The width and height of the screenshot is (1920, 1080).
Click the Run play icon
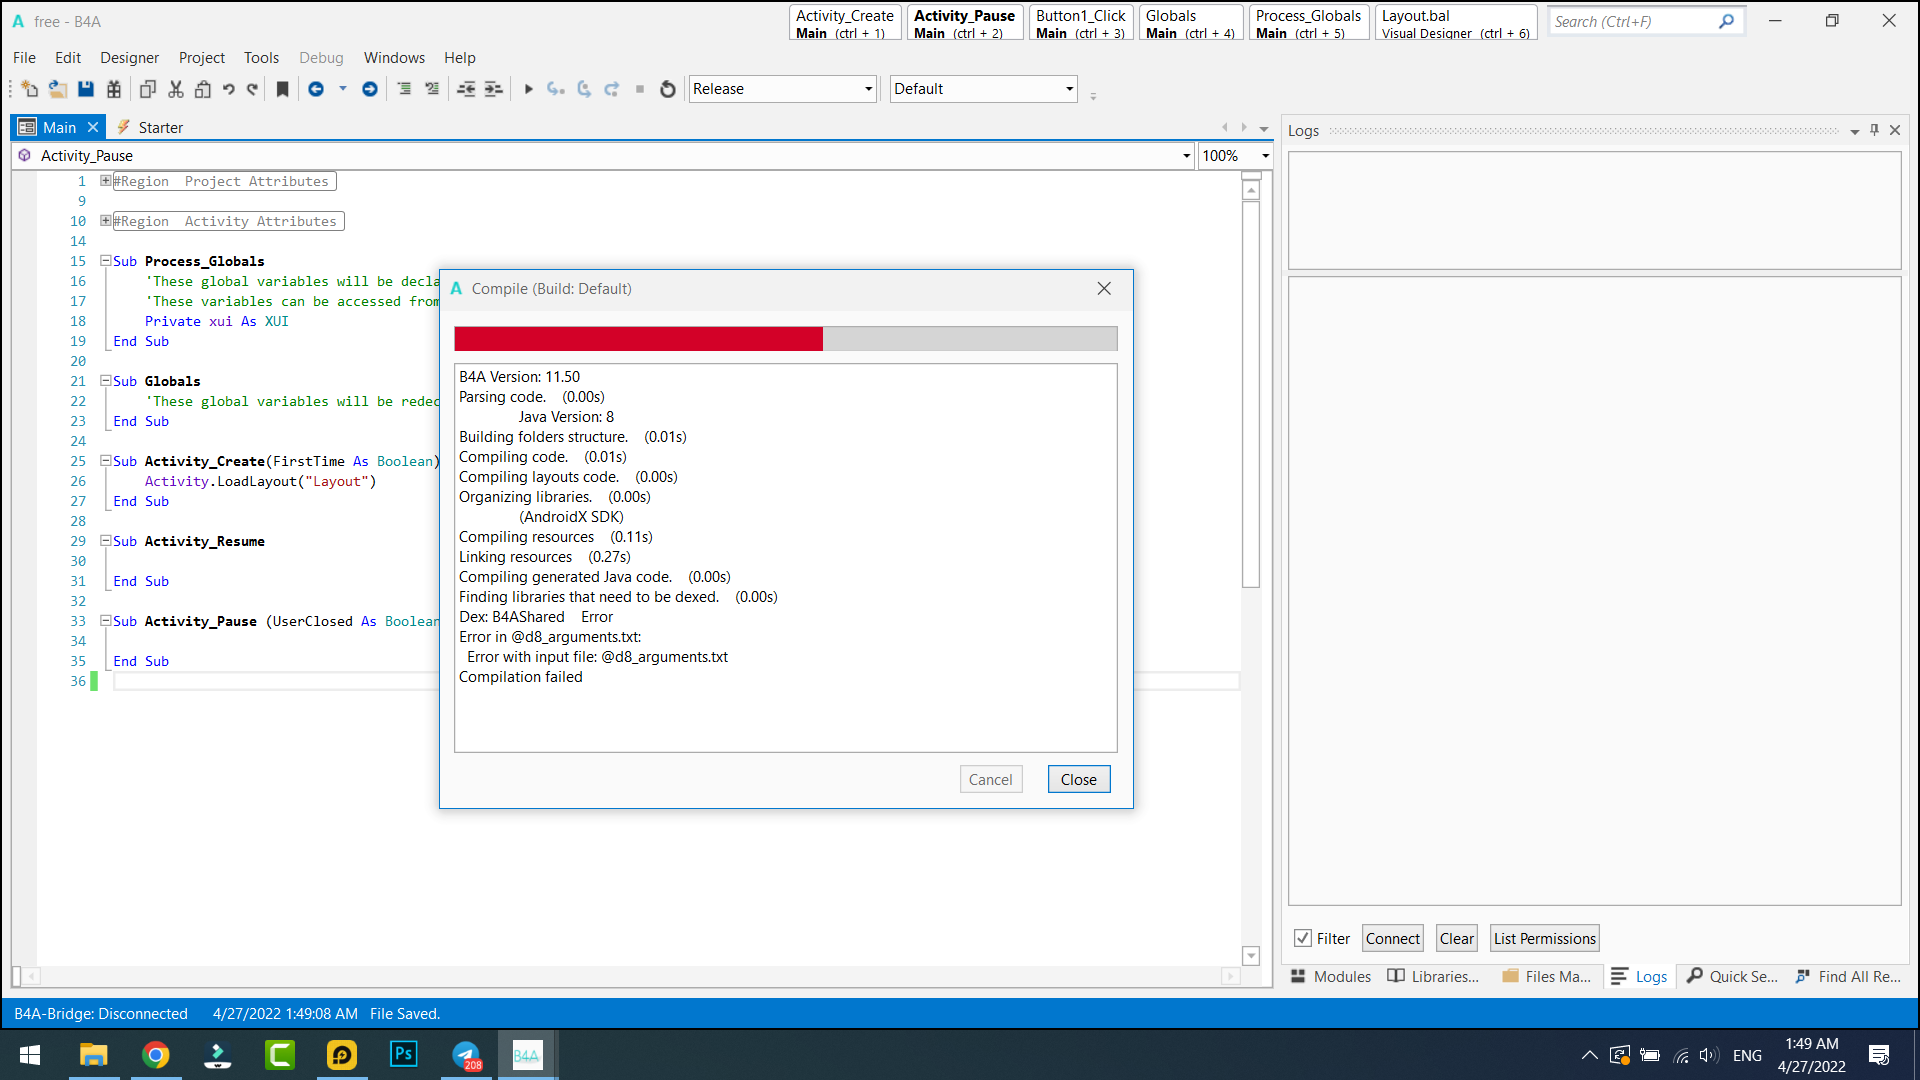click(x=529, y=89)
